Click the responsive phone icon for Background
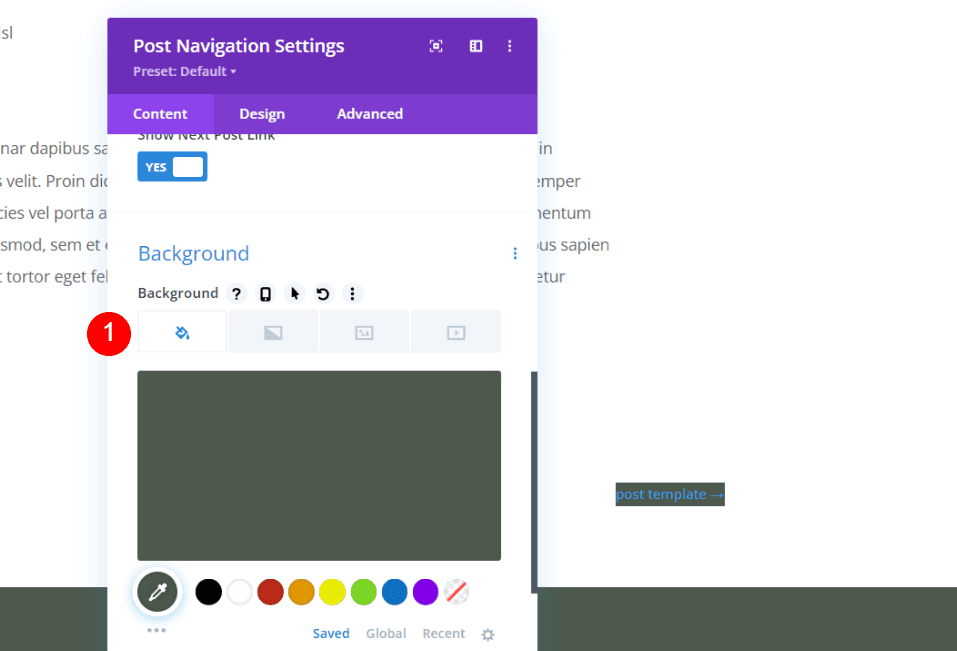This screenshot has height=651, width=957. (265, 294)
